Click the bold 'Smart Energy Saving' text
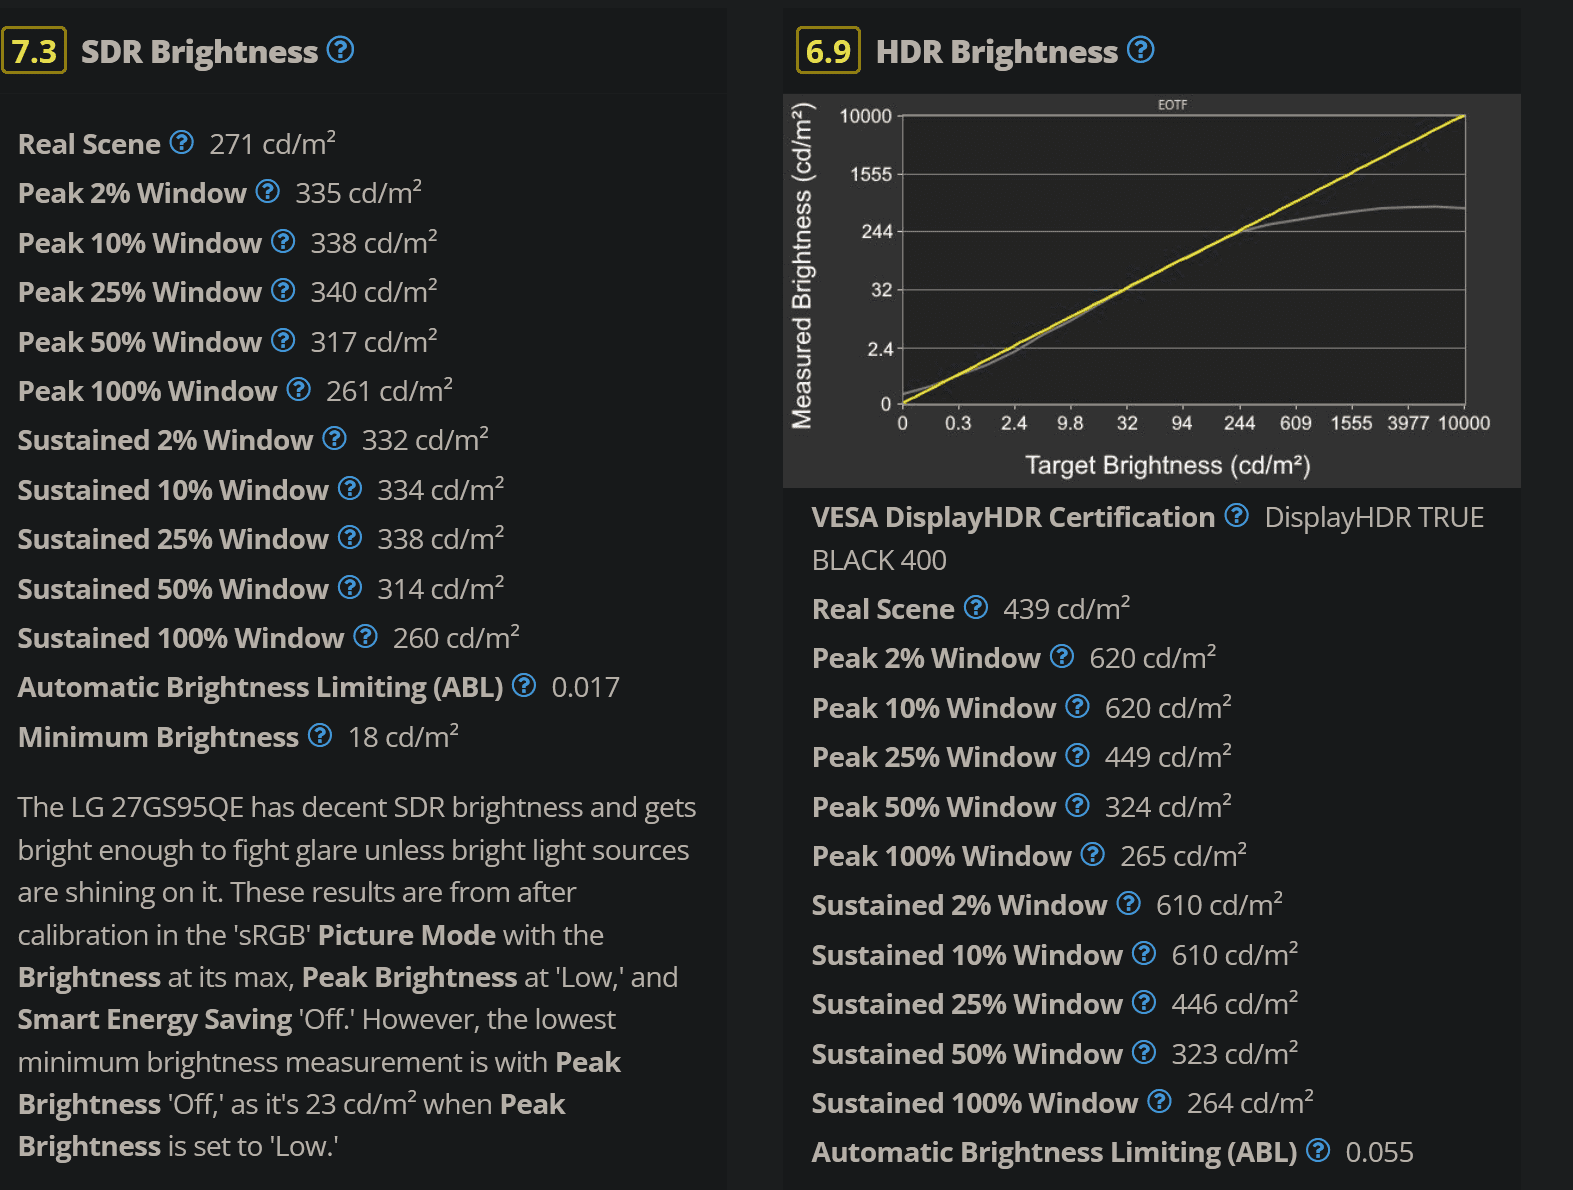Viewport: 1573px width, 1190px height. [155, 1019]
